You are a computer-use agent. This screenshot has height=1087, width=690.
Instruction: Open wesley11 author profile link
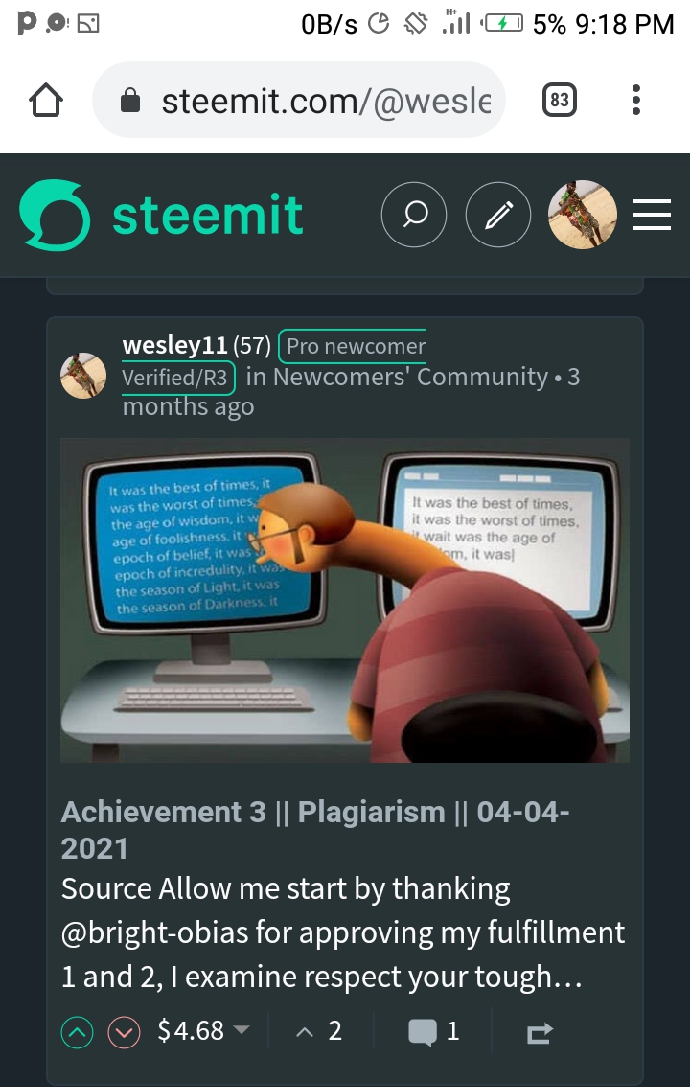pyautogui.click(x=175, y=345)
